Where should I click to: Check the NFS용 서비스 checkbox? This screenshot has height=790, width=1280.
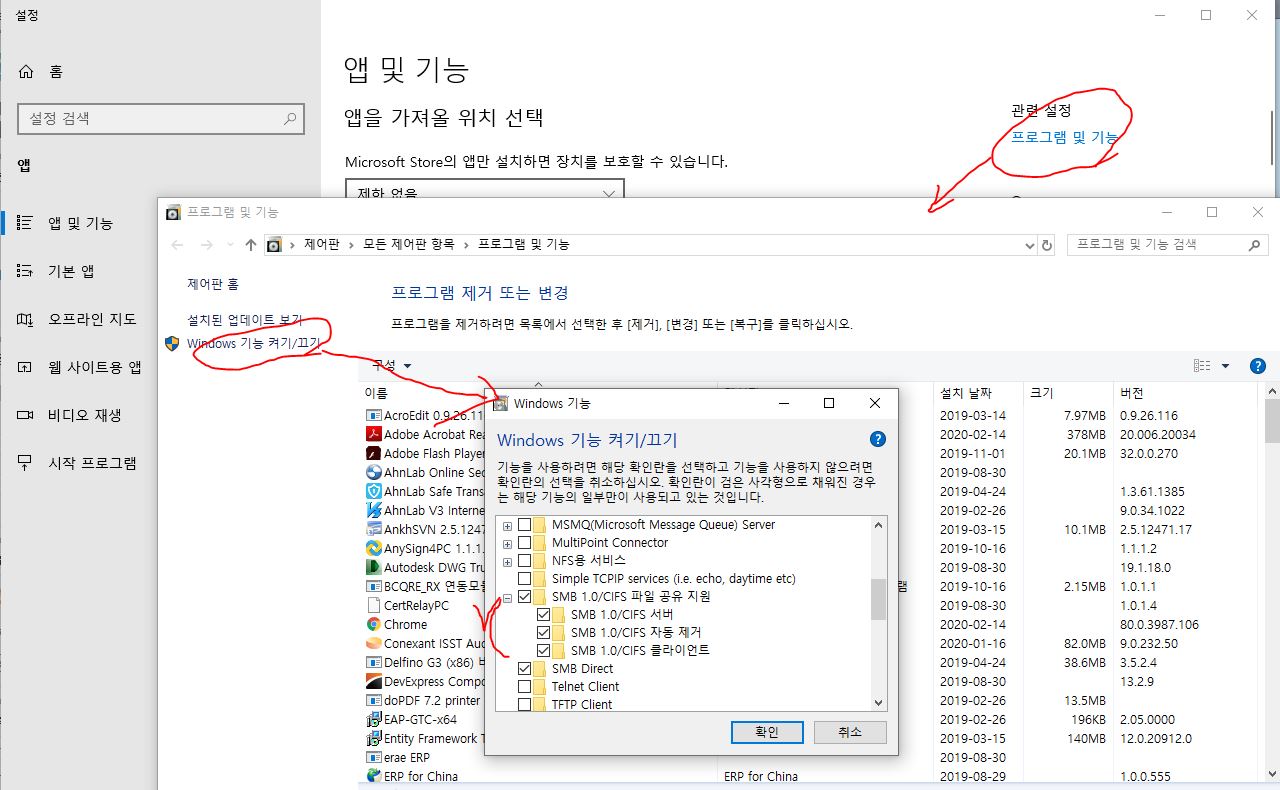point(525,561)
